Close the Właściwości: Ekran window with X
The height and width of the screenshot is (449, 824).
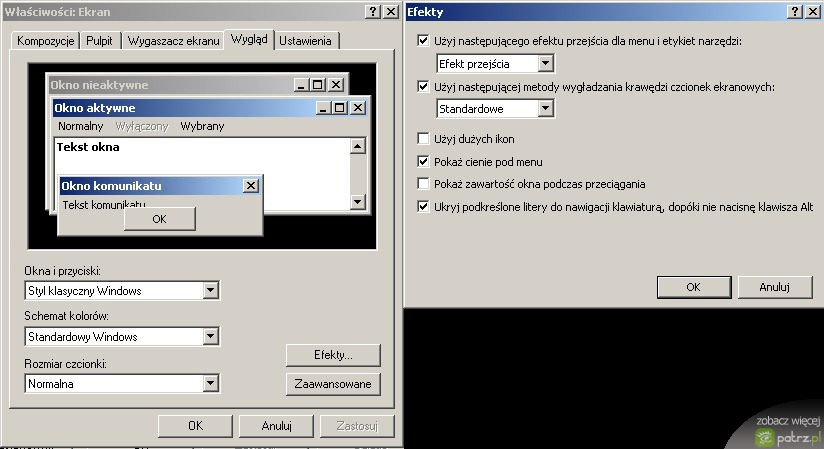[x=390, y=11]
